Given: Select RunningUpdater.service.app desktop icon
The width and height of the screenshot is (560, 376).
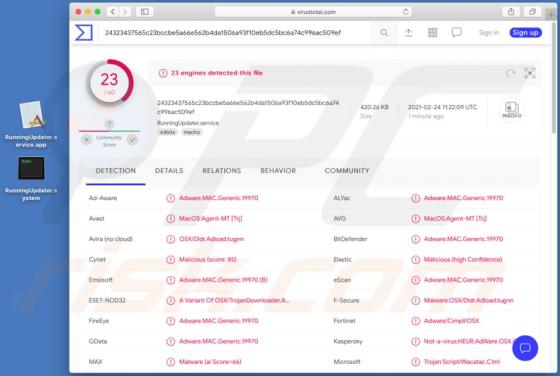Looking at the screenshot, I should pyautogui.click(x=31, y=125).
